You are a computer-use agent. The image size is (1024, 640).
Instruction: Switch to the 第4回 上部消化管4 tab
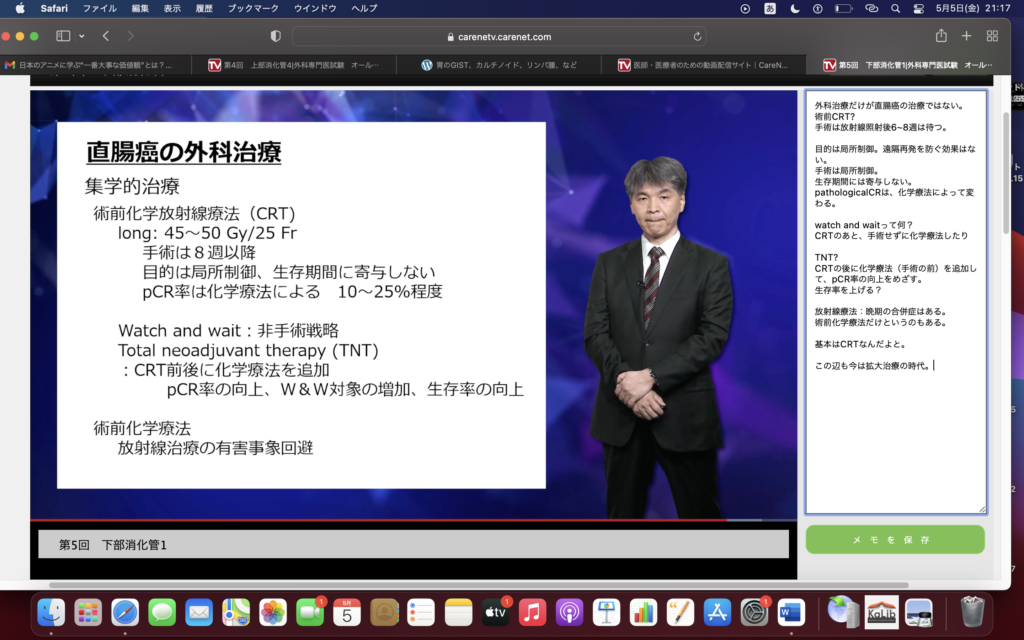pos(300,65)
